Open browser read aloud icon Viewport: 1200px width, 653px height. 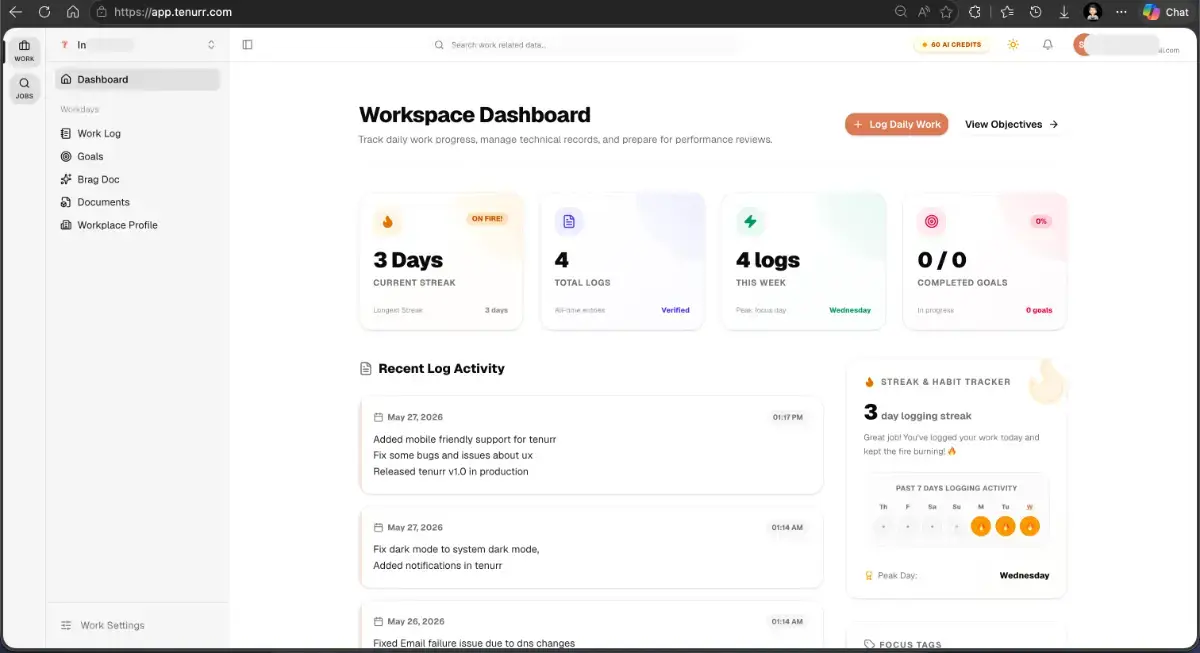(x=924, y=12)
